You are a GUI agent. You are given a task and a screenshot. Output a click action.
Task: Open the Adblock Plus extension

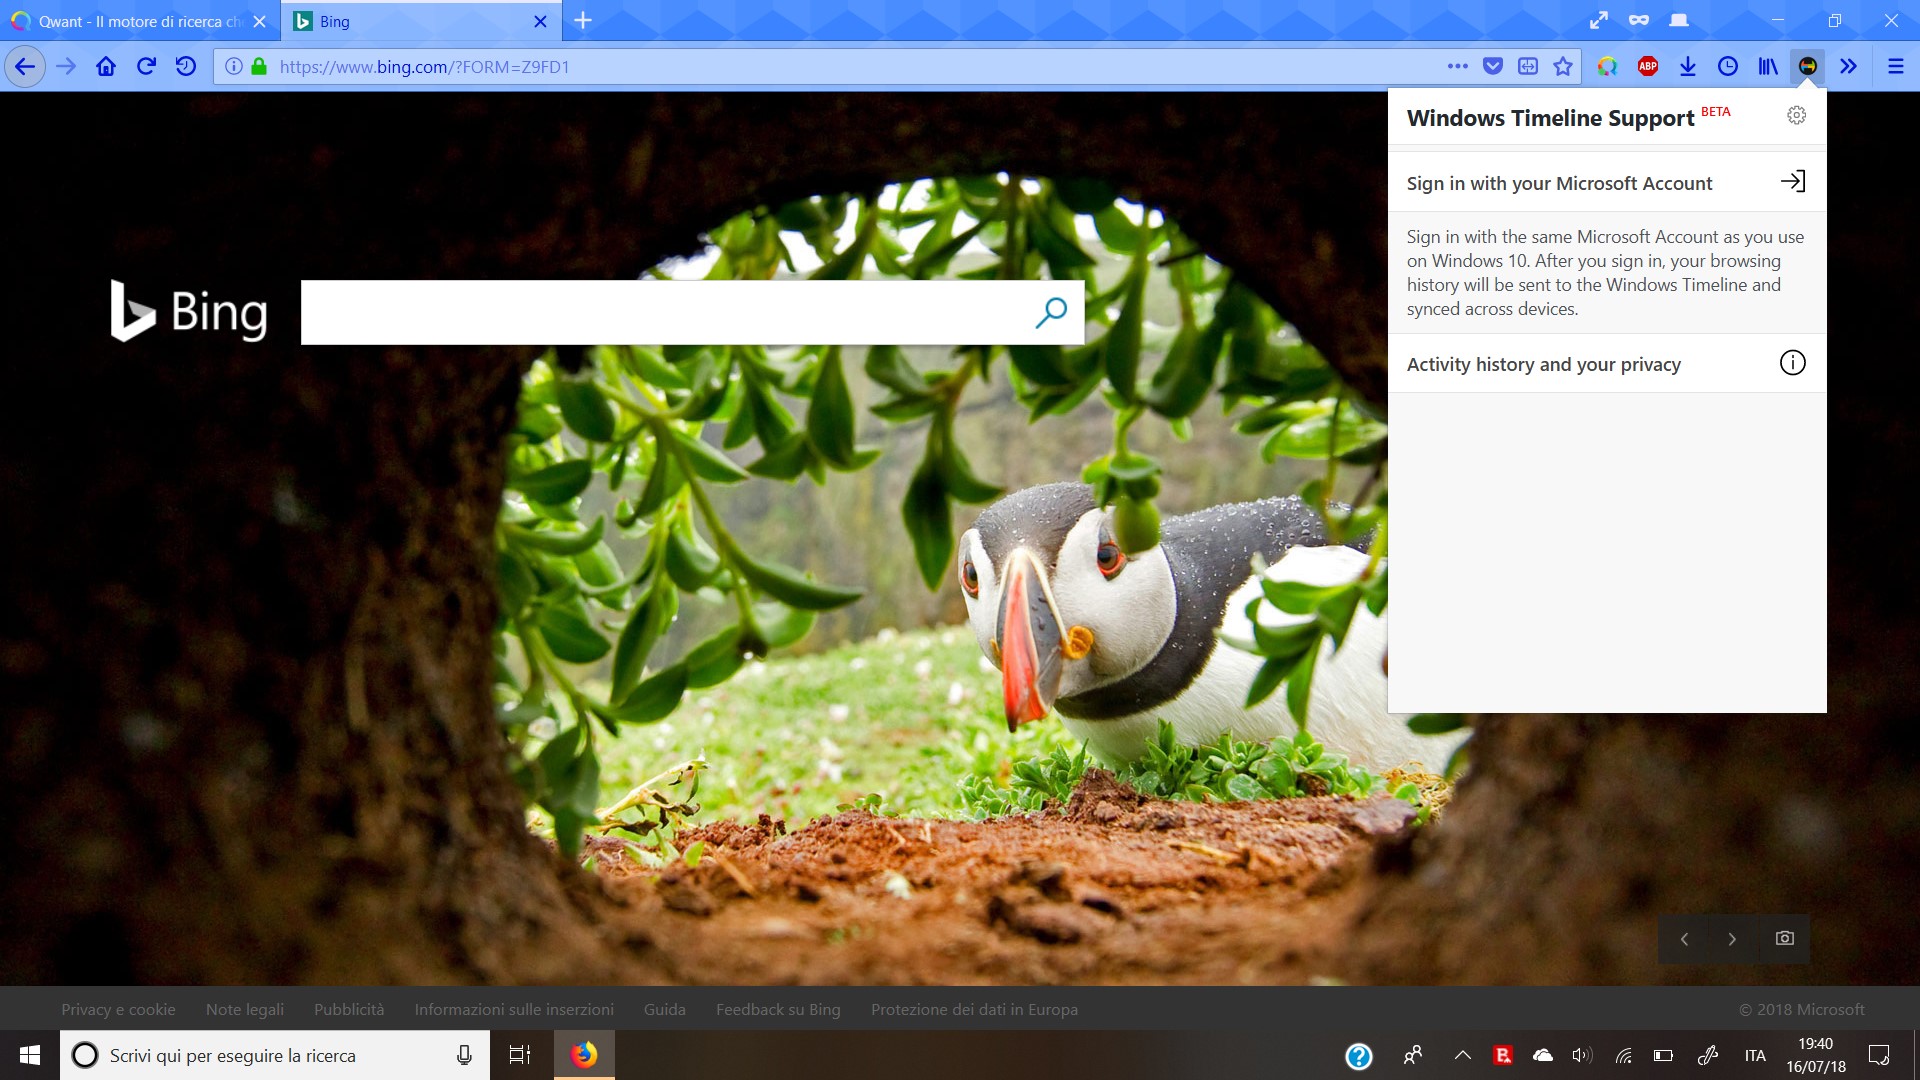[1648, 67]
